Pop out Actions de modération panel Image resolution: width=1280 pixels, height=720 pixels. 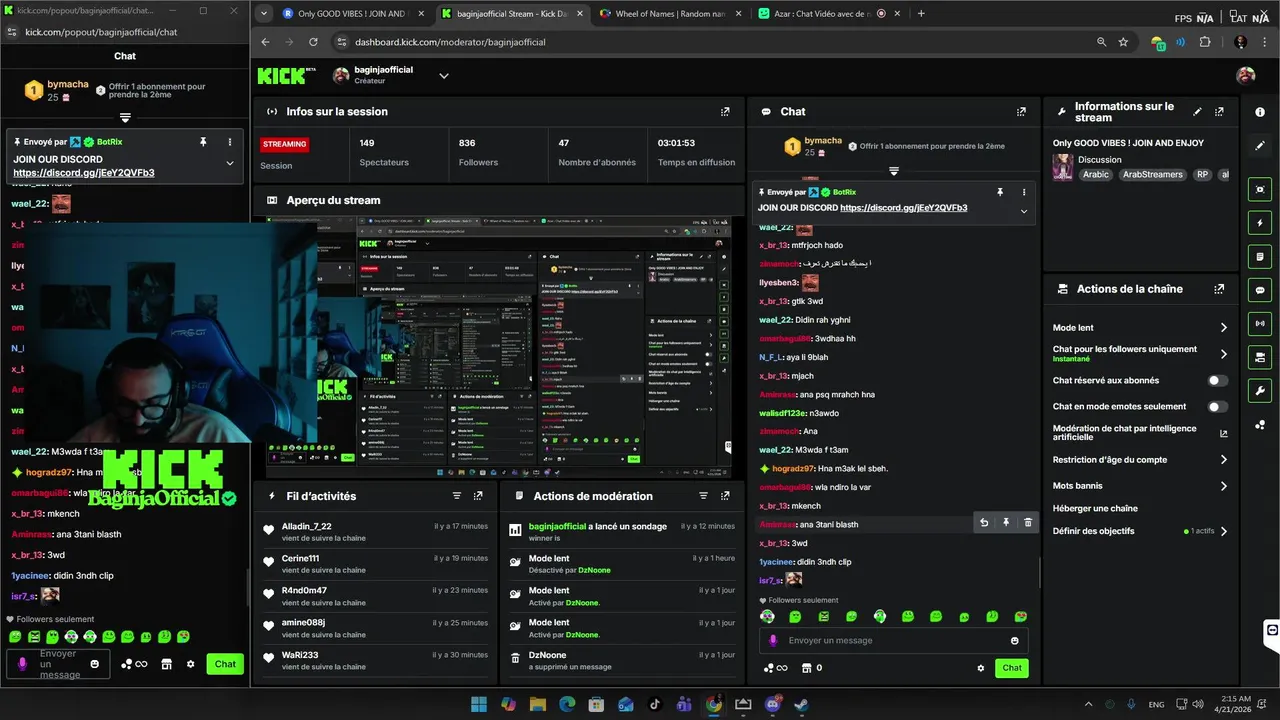click(x=725, y=496)
